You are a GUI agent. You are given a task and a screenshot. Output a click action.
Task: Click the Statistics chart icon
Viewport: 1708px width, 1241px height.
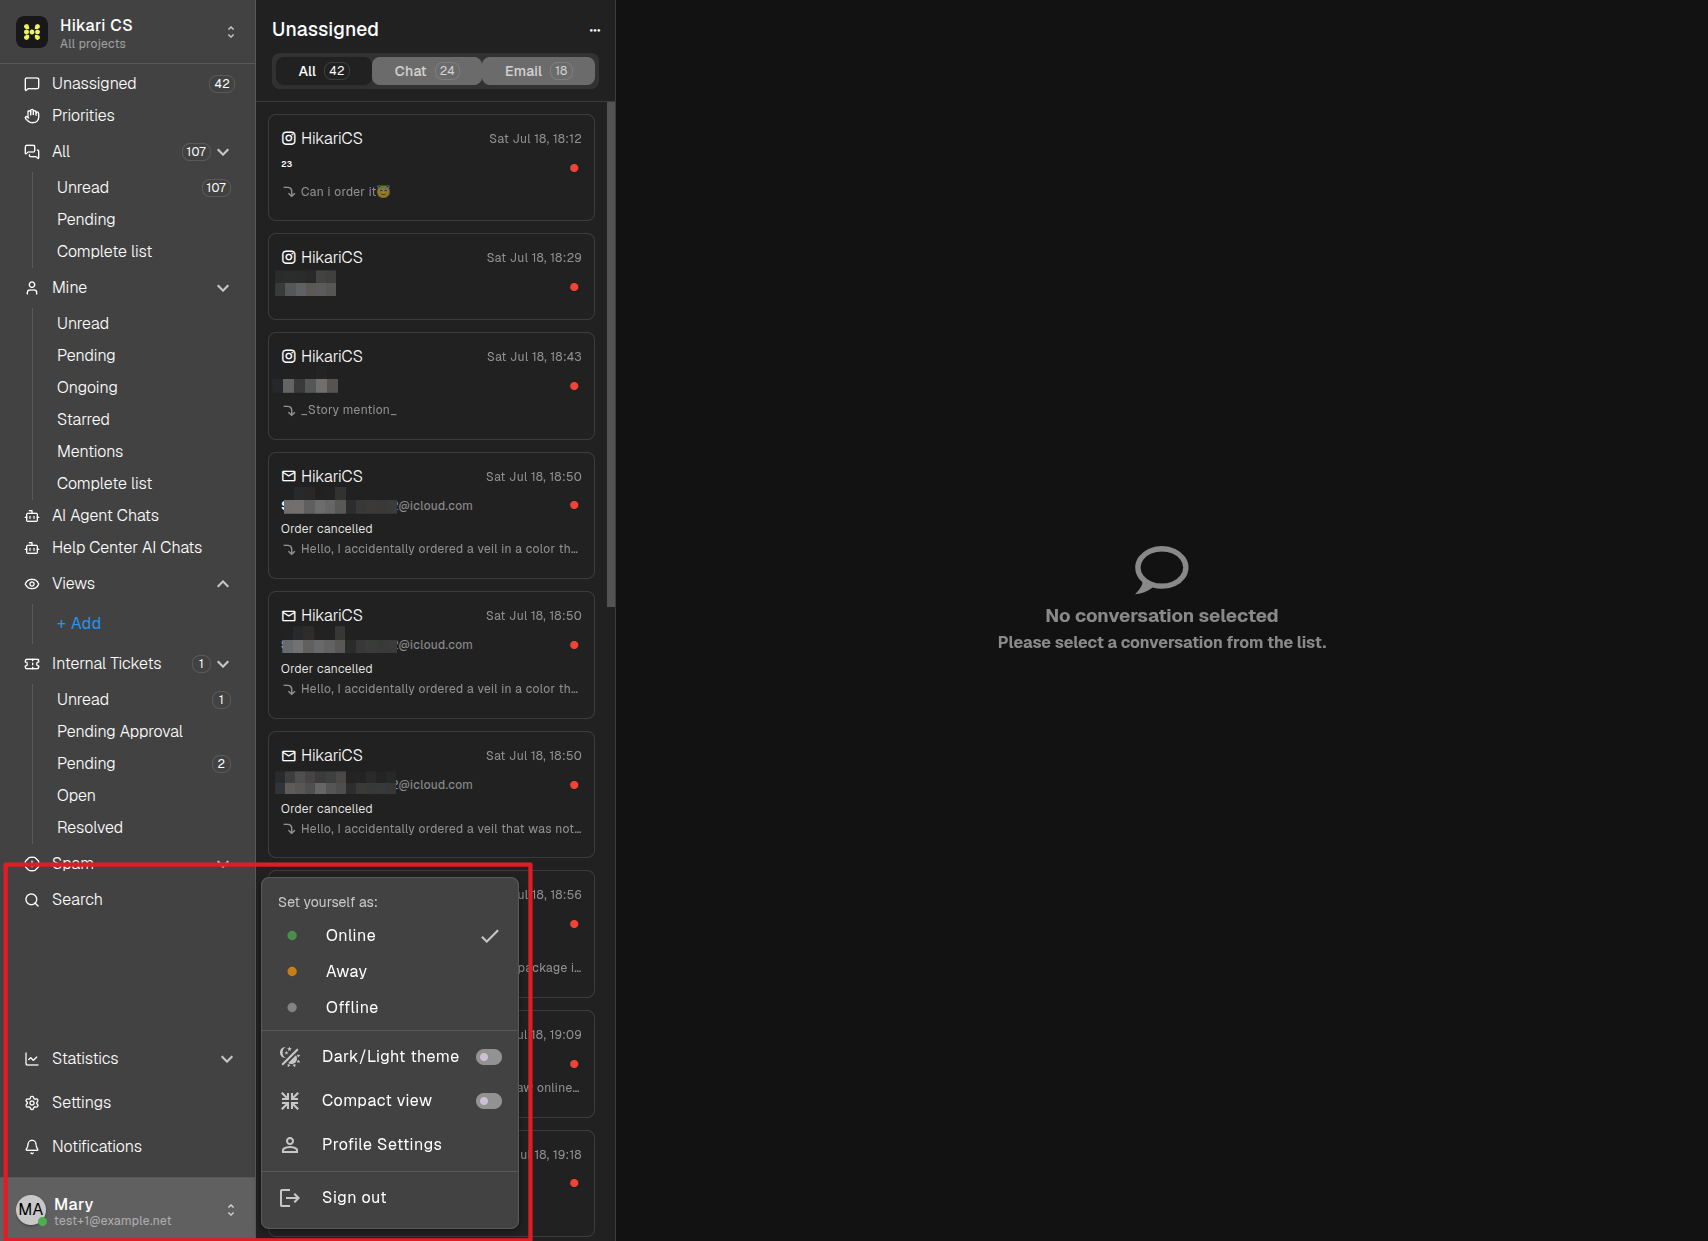32,1059
